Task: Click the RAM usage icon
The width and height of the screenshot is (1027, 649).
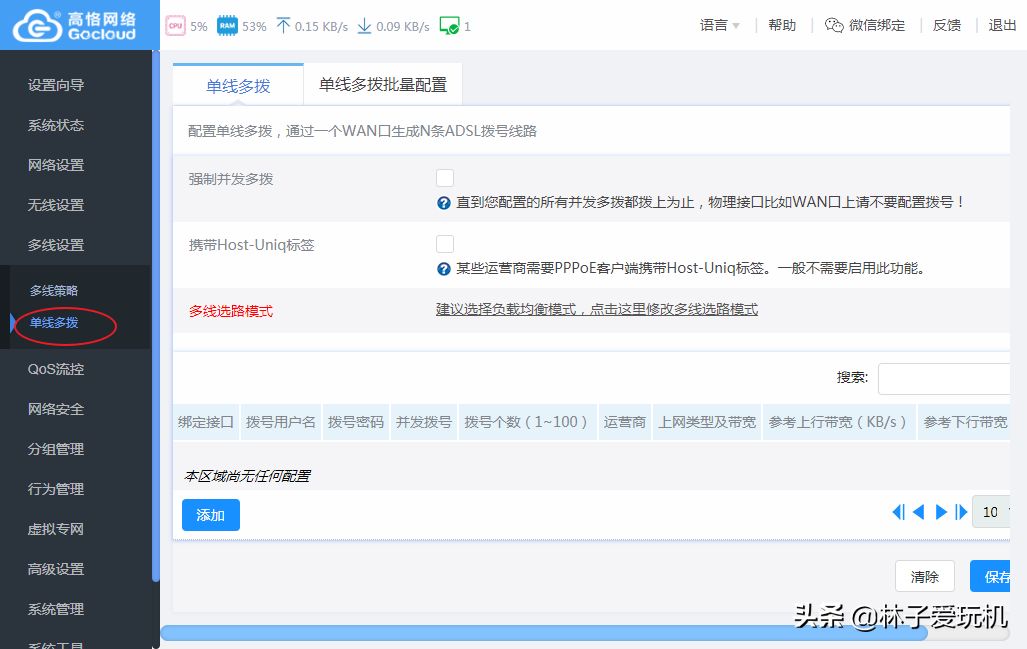Action: (x=227, y=26)
